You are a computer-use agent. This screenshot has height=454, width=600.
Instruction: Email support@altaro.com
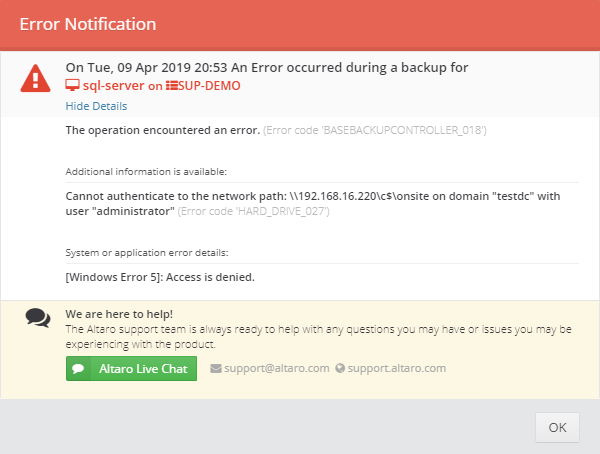pos(276,368)
